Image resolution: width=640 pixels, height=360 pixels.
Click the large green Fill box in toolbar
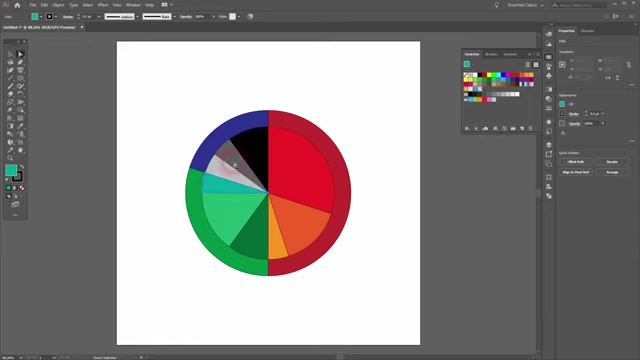(11, 170)
